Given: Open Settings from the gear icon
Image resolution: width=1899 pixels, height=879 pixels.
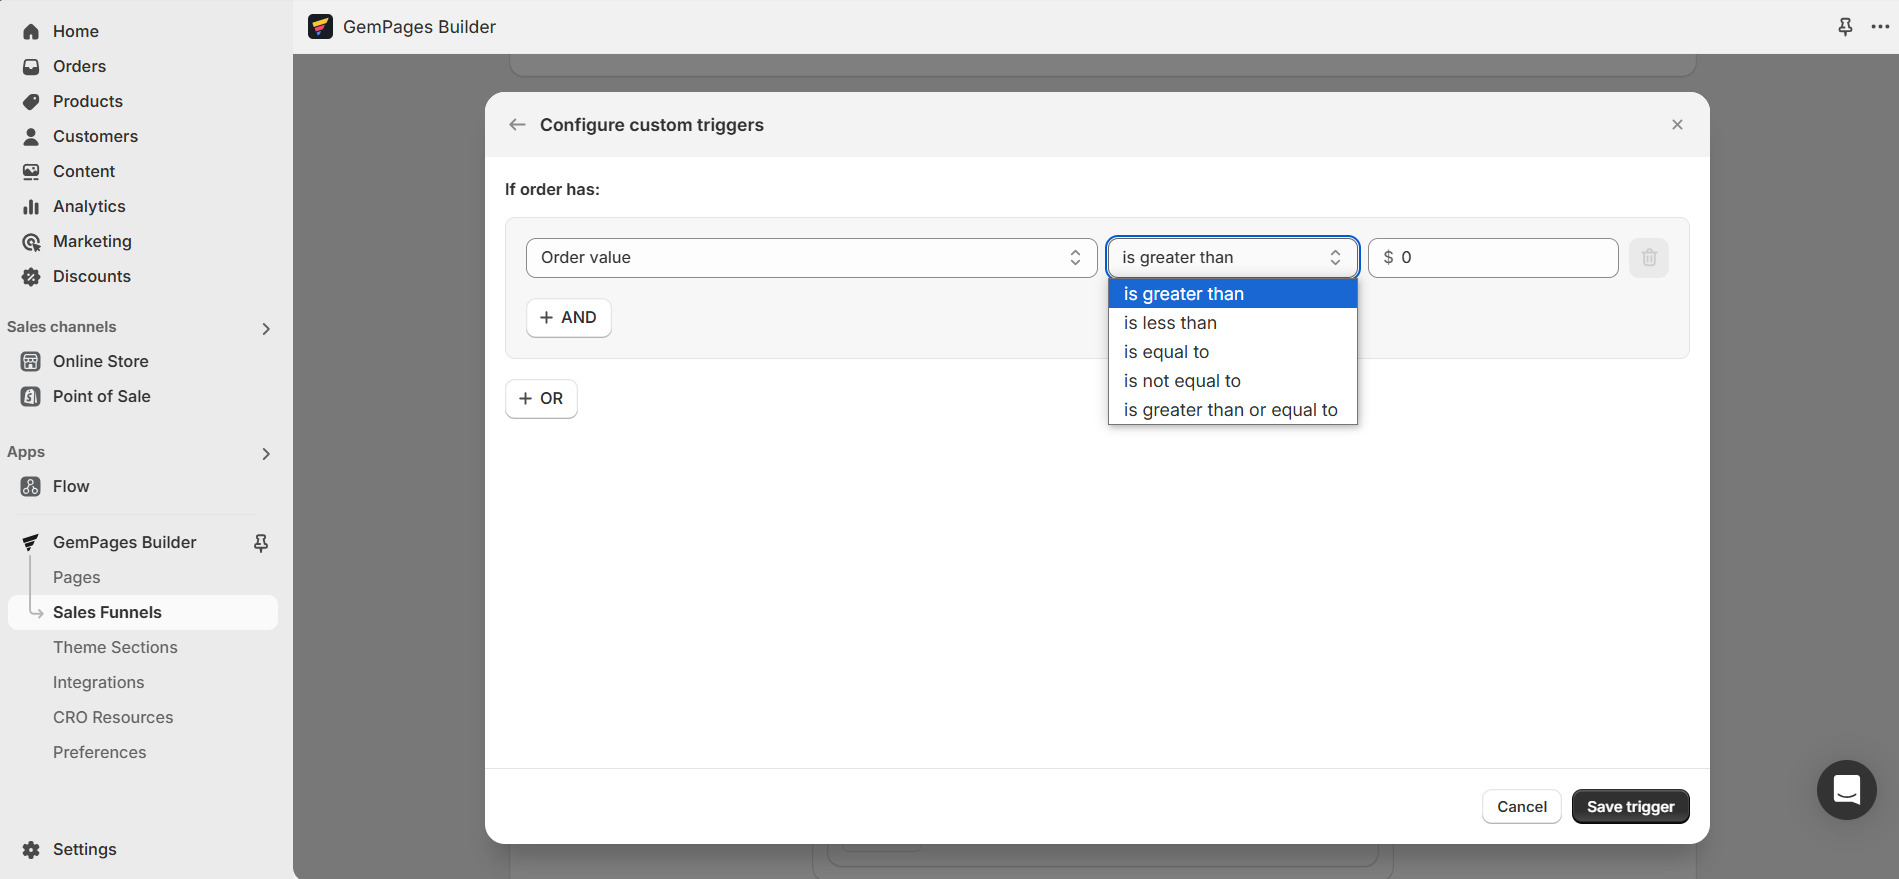Looking at the screenshot, I should pyautogui.click(x=32, y=849).
